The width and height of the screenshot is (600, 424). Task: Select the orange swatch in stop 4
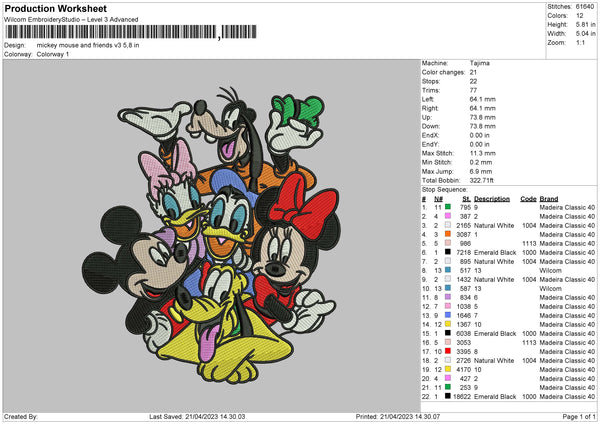pos(447,234)
